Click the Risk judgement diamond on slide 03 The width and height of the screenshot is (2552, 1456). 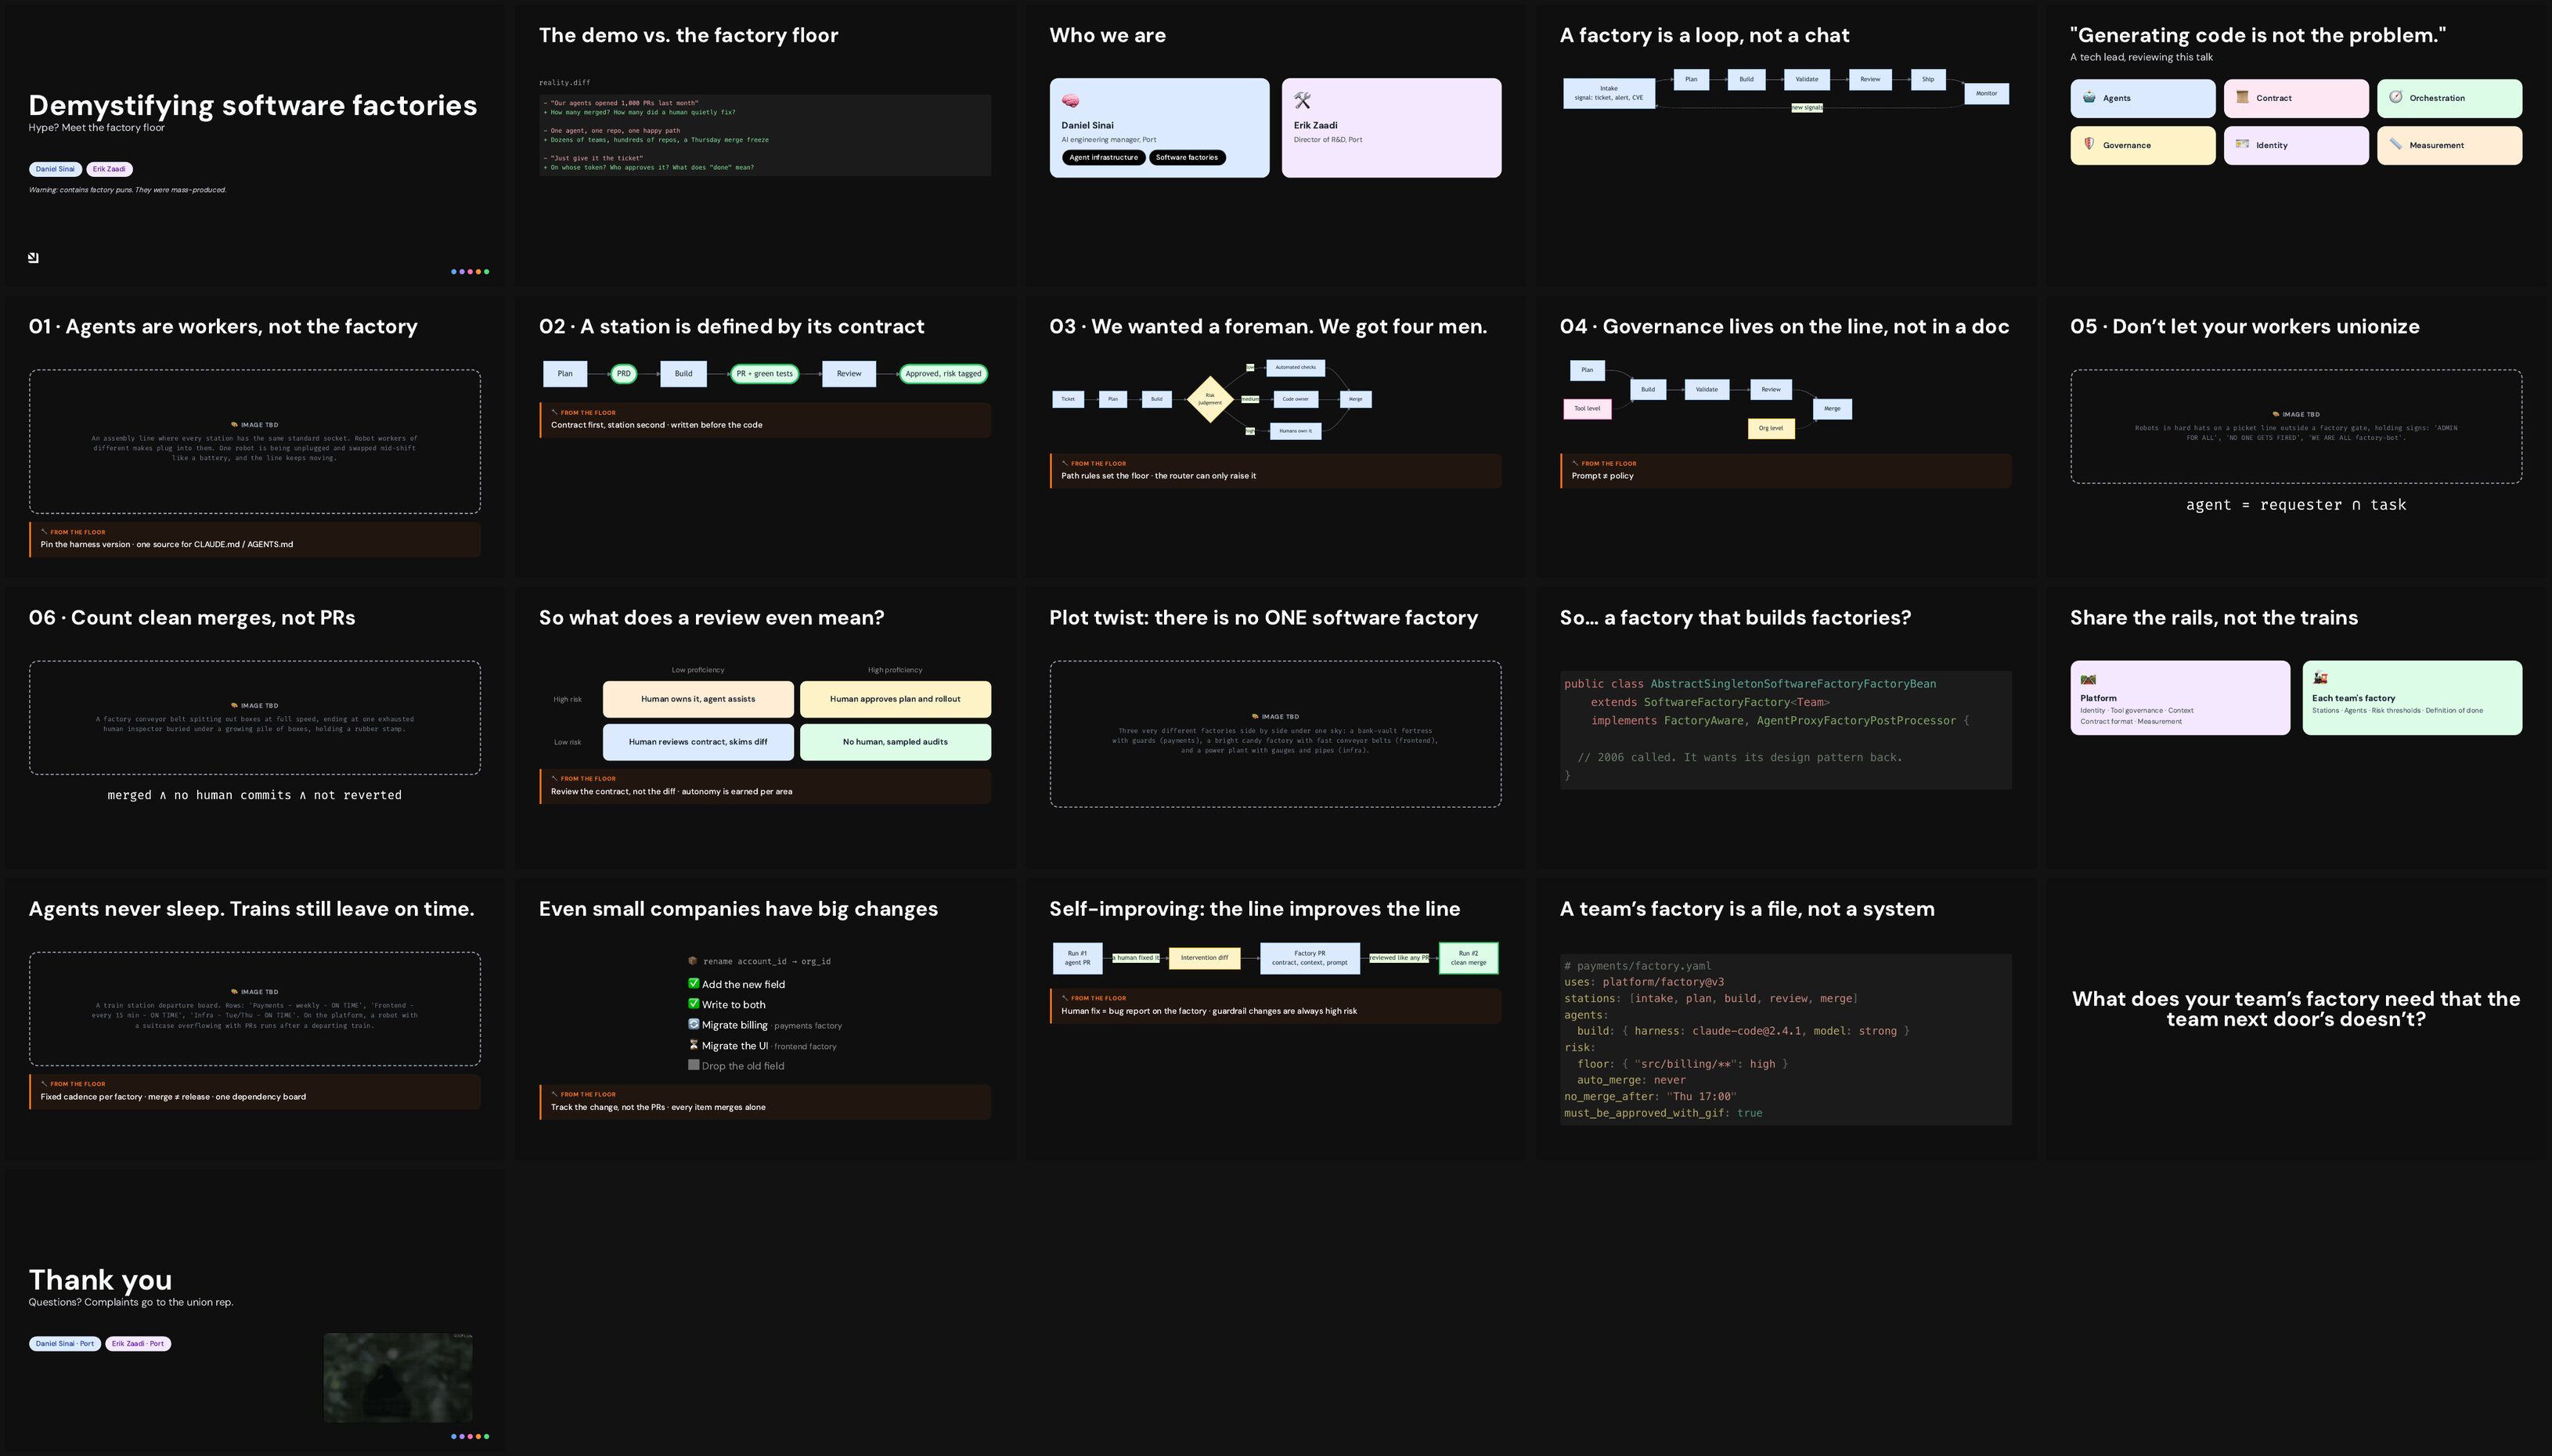point(1210,399)
